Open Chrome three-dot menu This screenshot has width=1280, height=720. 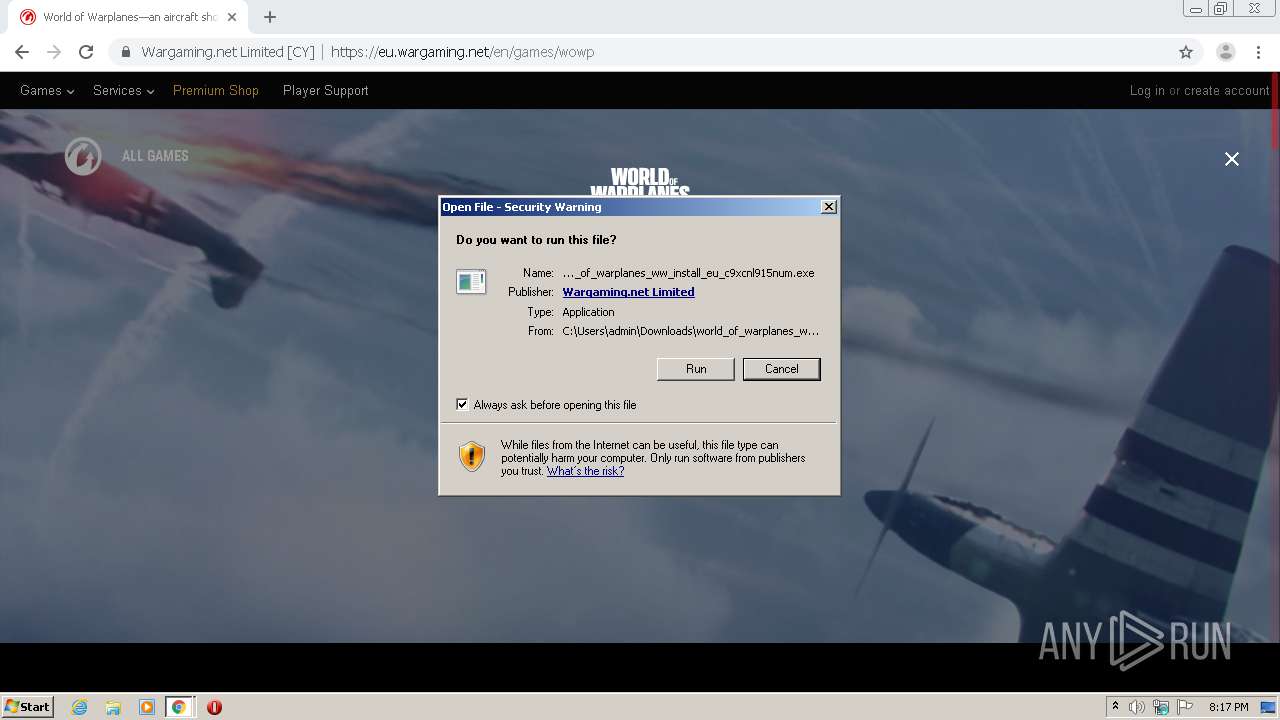pyautogui.click(x=1258, y=52)
